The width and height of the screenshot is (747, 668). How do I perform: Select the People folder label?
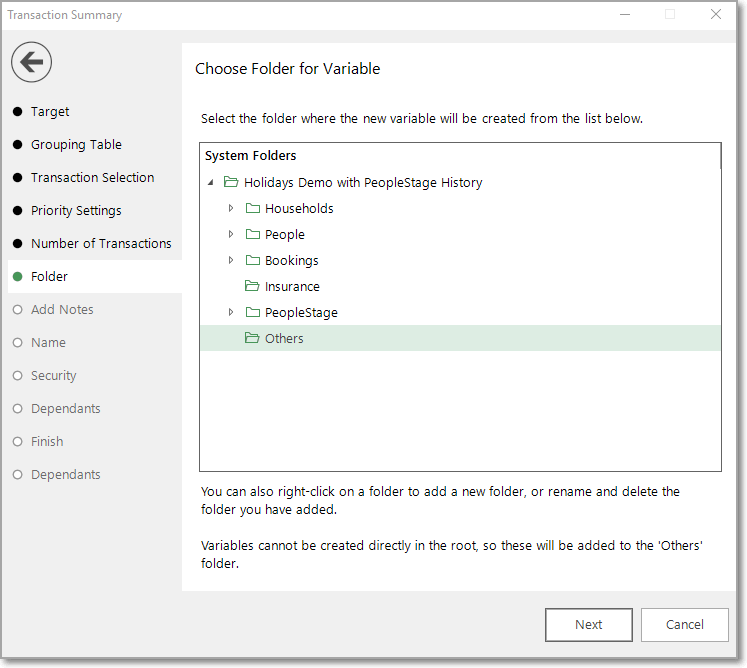click(x=285, y=234)
